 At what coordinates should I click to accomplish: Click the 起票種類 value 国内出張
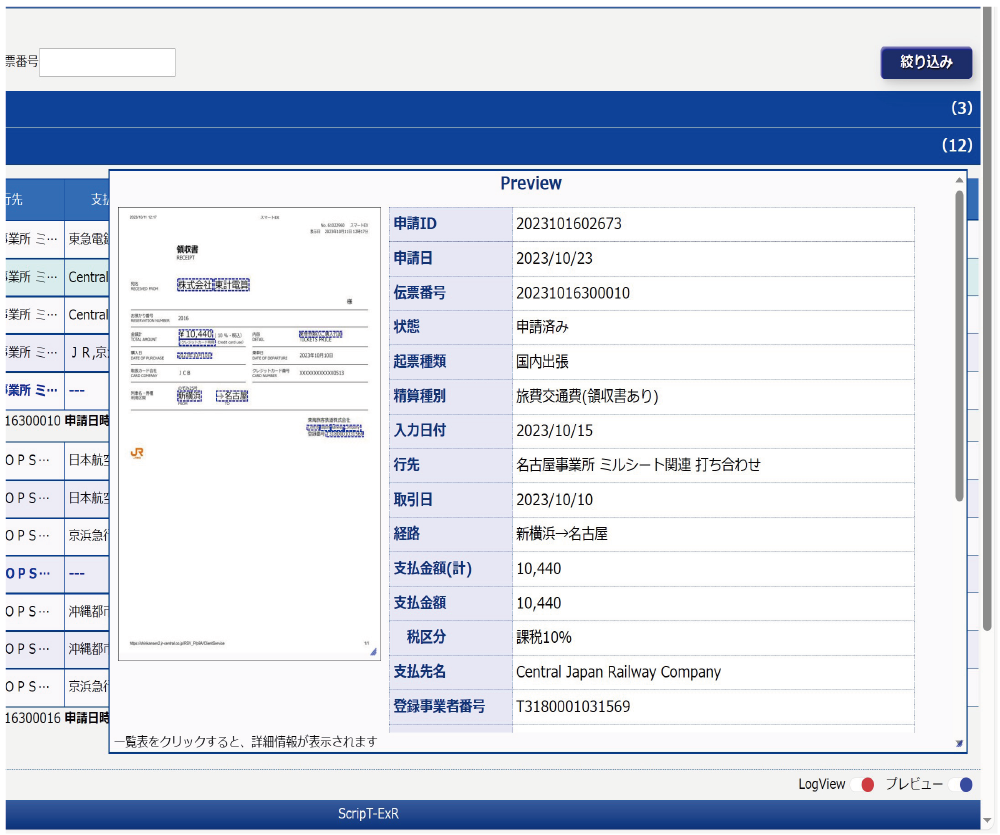pyautogui.click(x=542, y=362)
